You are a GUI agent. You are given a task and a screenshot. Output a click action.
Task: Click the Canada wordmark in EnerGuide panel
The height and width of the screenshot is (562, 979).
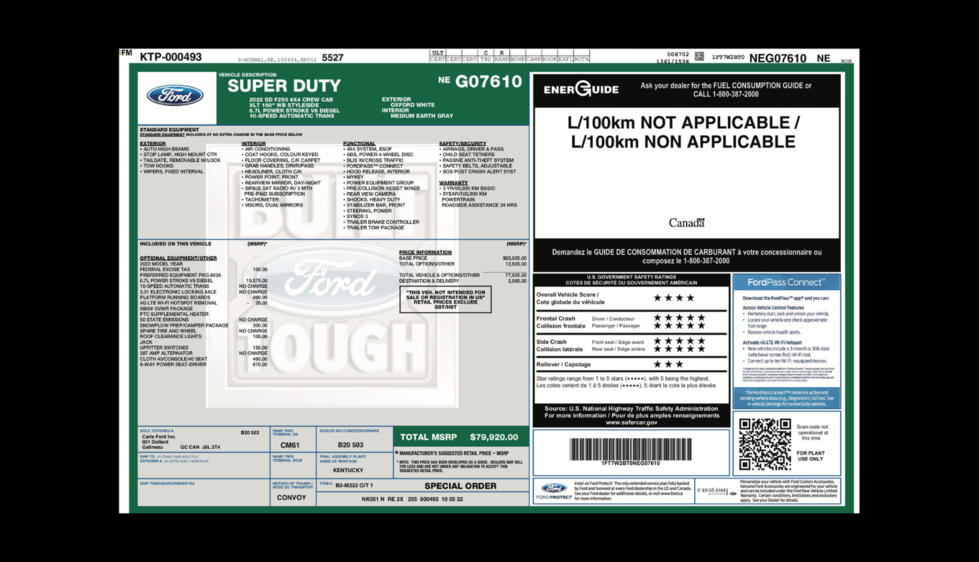click(x=687, y=223)
